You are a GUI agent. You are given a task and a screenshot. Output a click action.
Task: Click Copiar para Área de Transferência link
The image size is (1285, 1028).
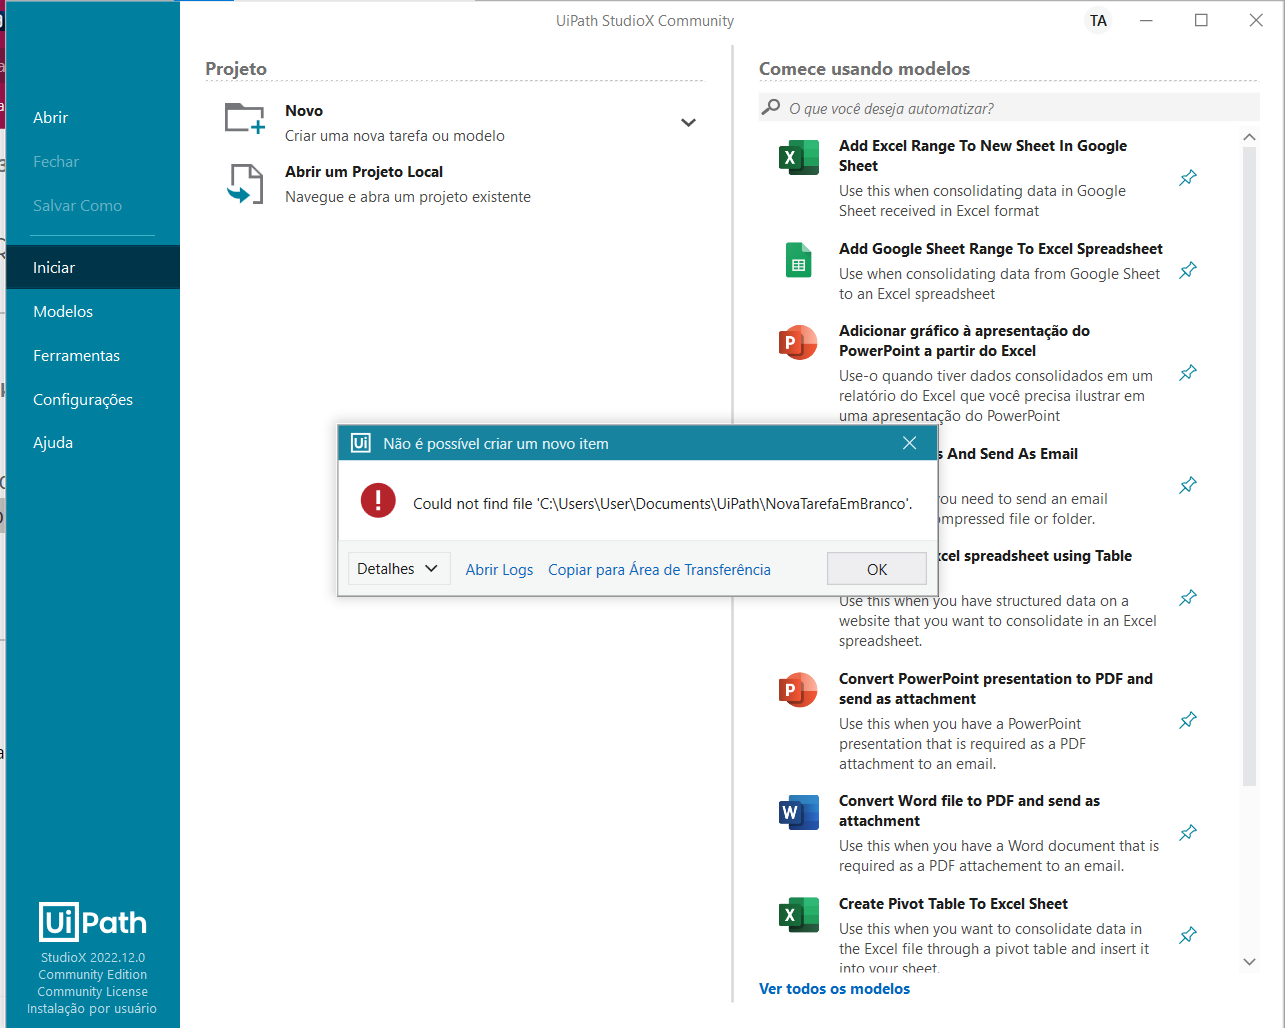click(x=659, y=569)
